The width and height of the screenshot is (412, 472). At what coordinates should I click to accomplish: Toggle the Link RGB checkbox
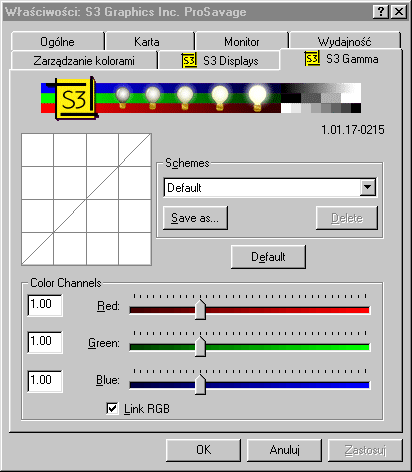(112, 408)
